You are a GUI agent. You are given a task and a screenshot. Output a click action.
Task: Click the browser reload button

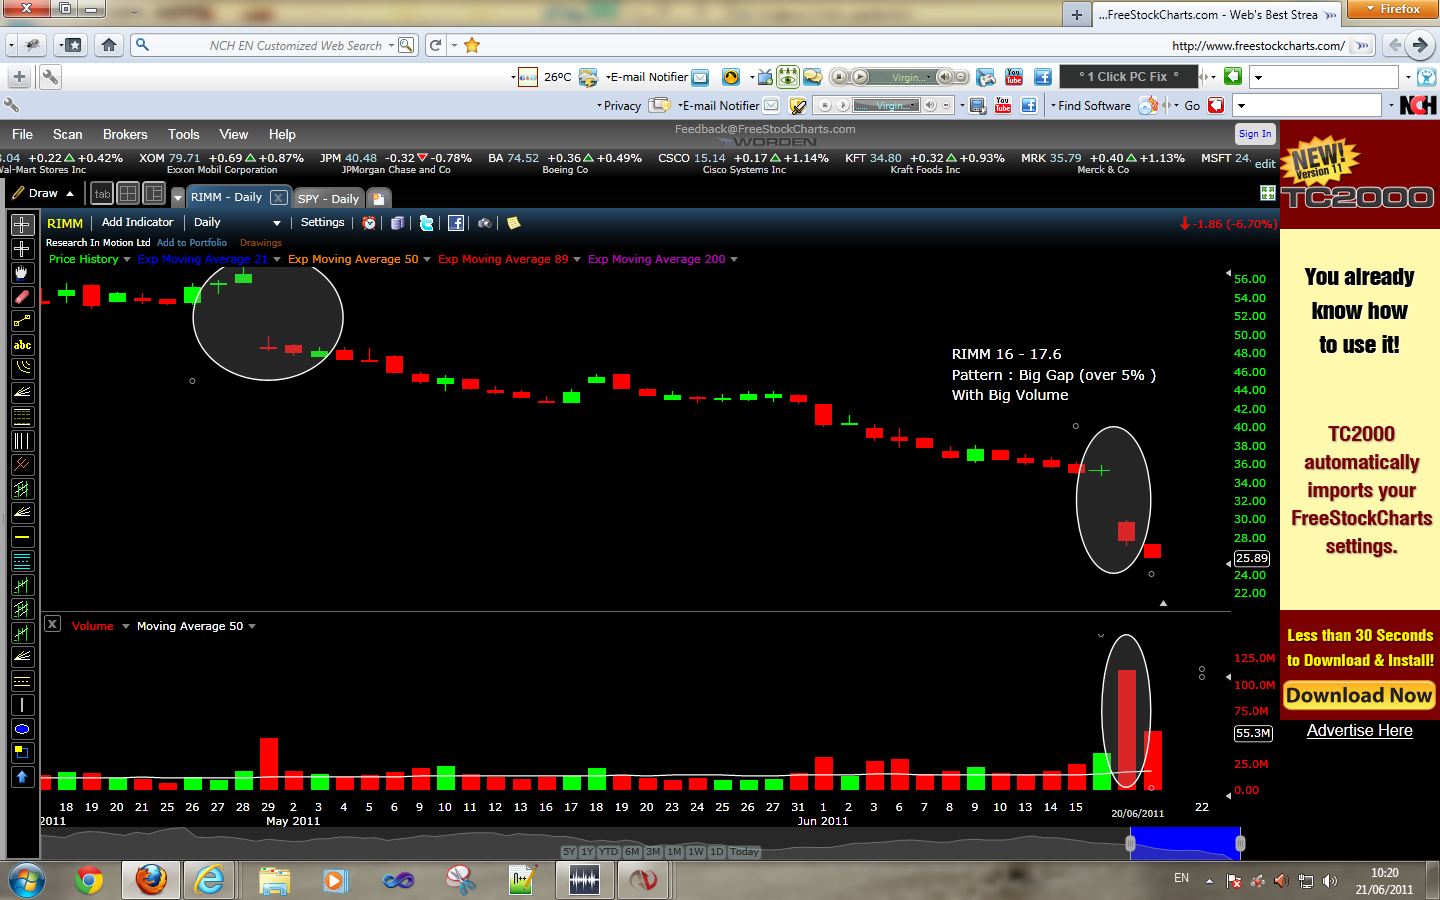click(435, 45)
